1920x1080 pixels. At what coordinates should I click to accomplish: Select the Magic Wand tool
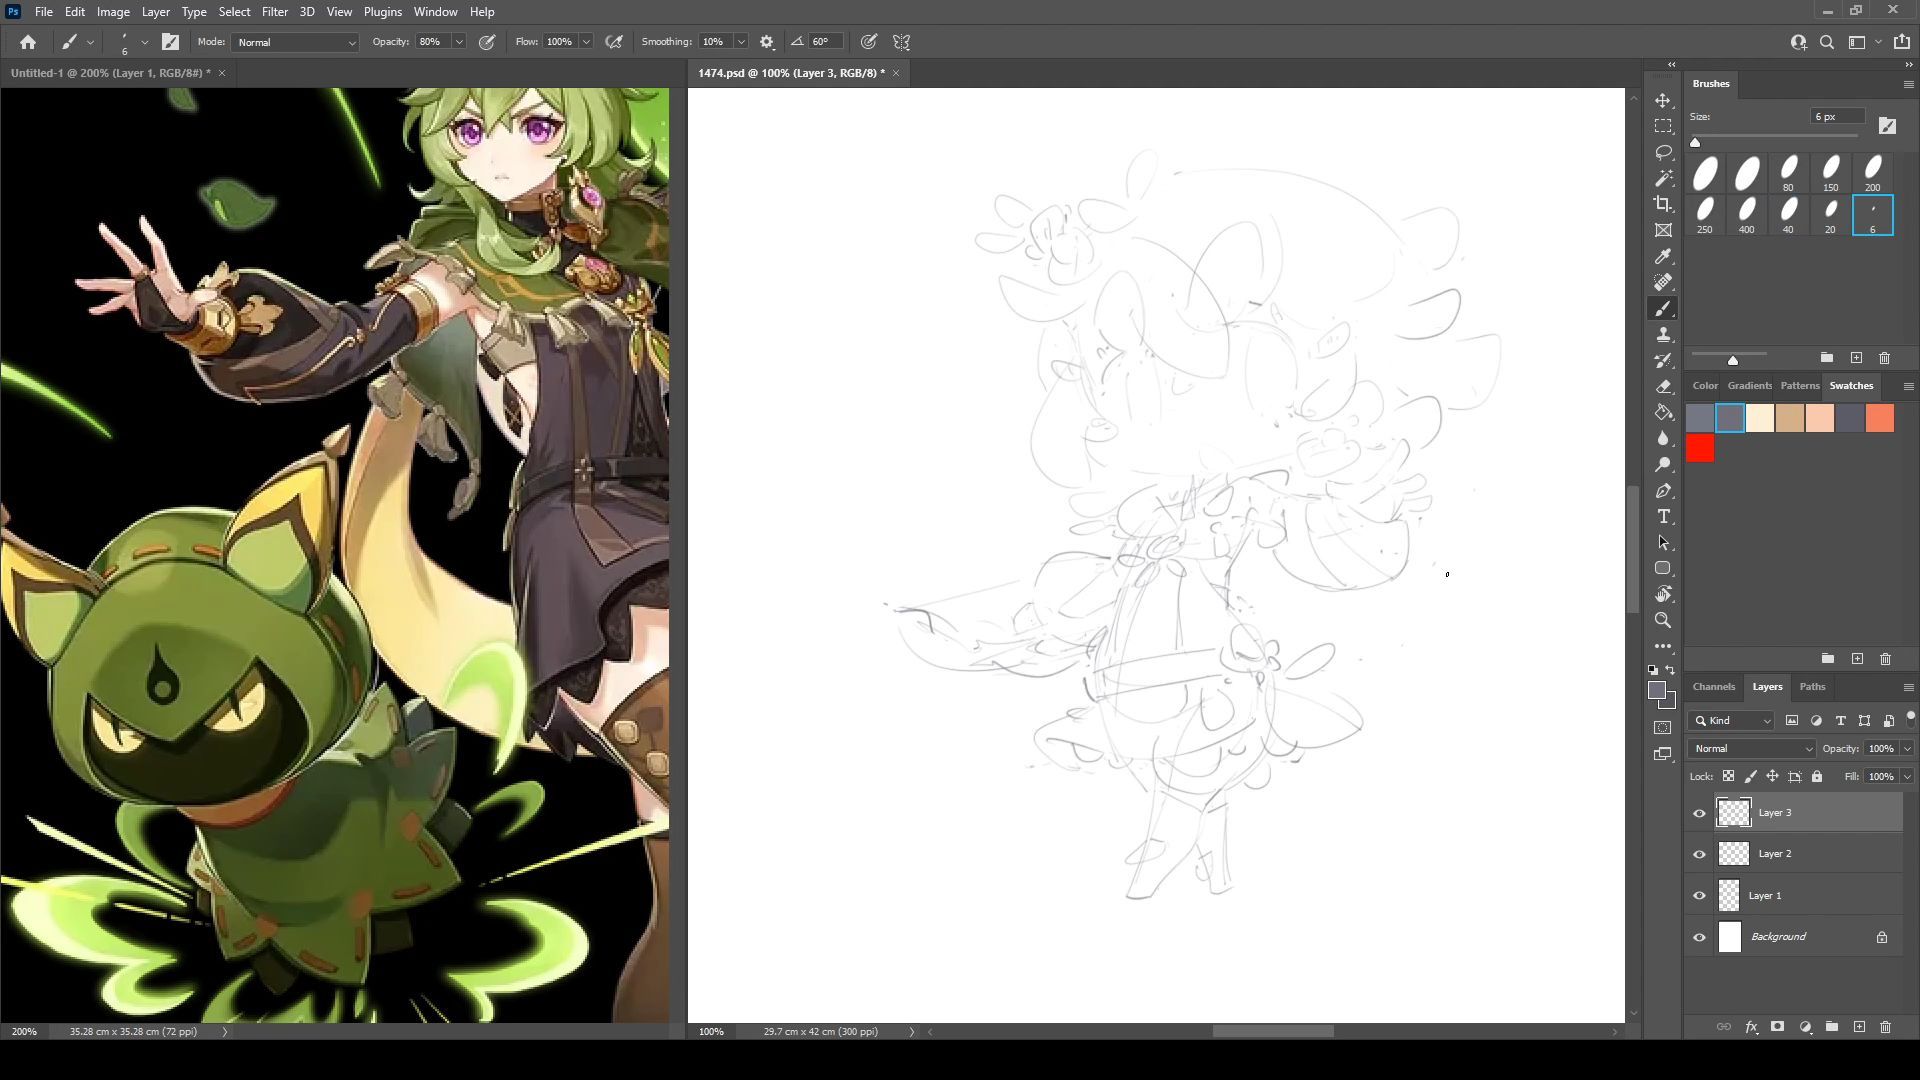pos(1663,179)
